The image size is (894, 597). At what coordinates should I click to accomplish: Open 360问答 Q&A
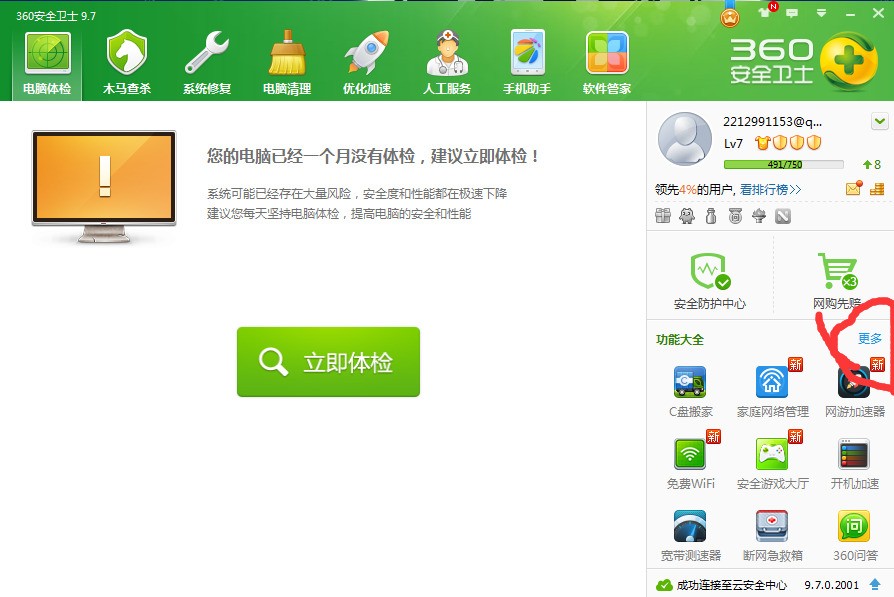coord(854,536)
